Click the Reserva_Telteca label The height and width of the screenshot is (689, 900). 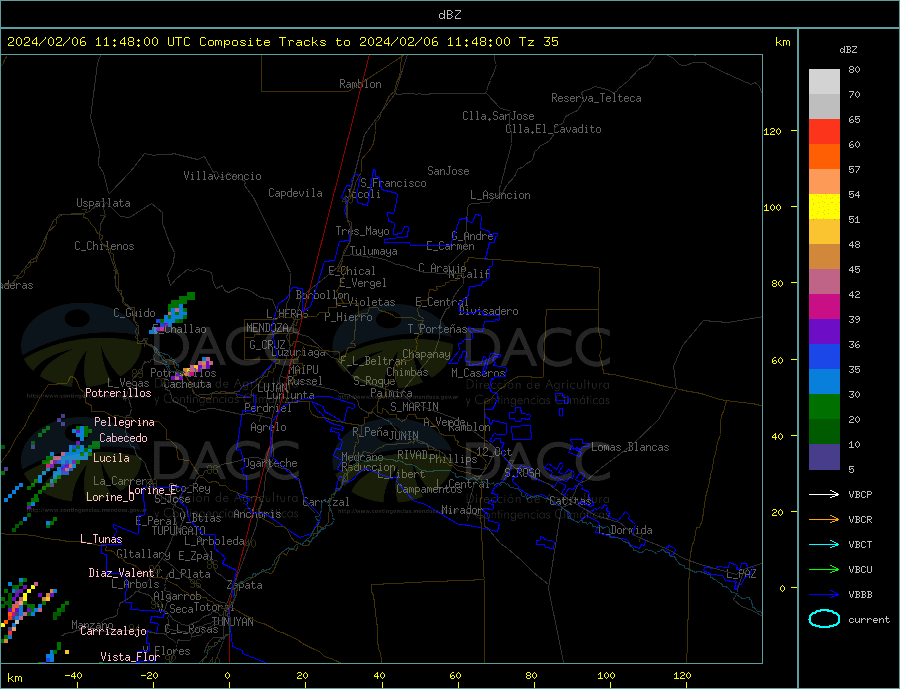[596, 98]
